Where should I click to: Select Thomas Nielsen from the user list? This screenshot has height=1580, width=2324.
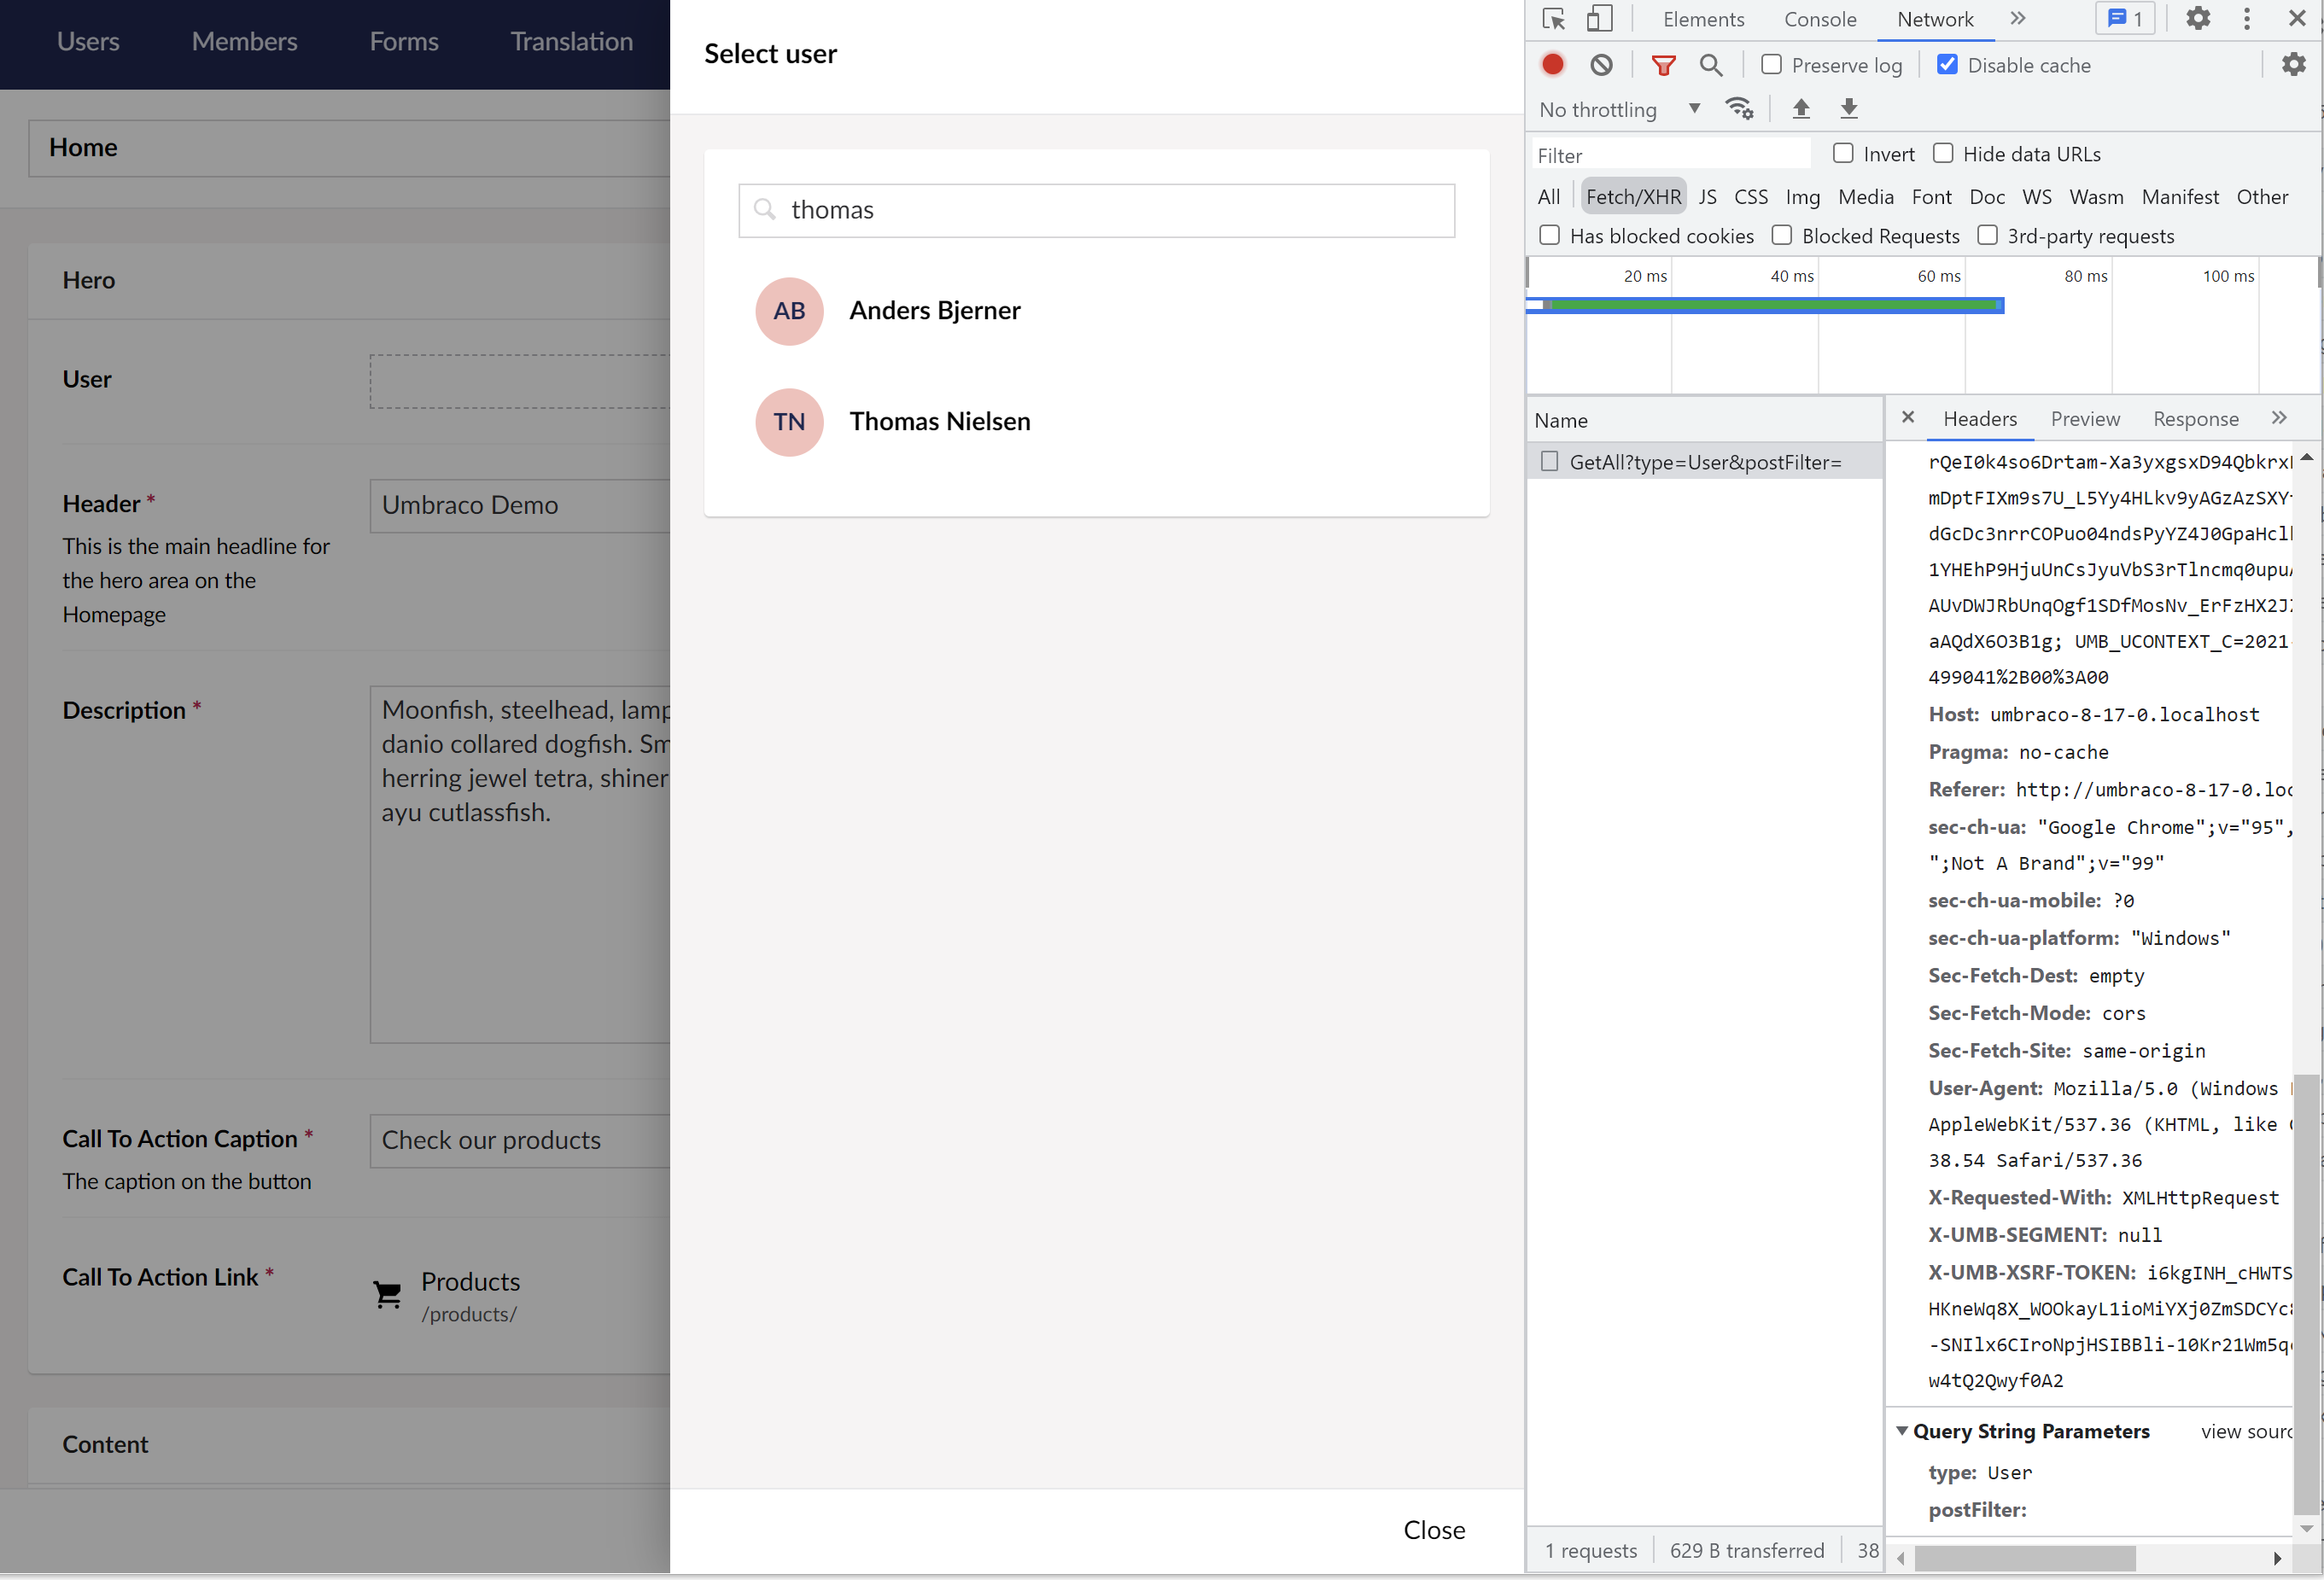pyautogui.click(x=939, y=421)
